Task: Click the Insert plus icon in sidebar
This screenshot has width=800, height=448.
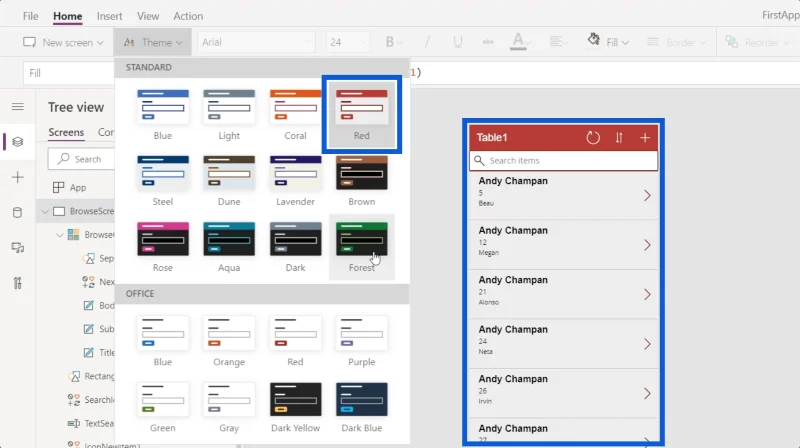Action: coord(18,177)
